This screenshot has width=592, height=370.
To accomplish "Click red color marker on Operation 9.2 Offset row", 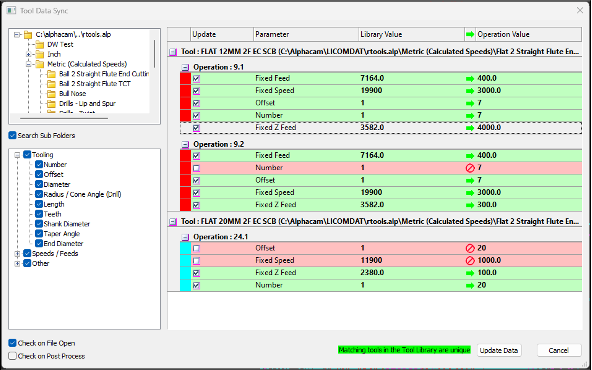I will tap(185, 180).
